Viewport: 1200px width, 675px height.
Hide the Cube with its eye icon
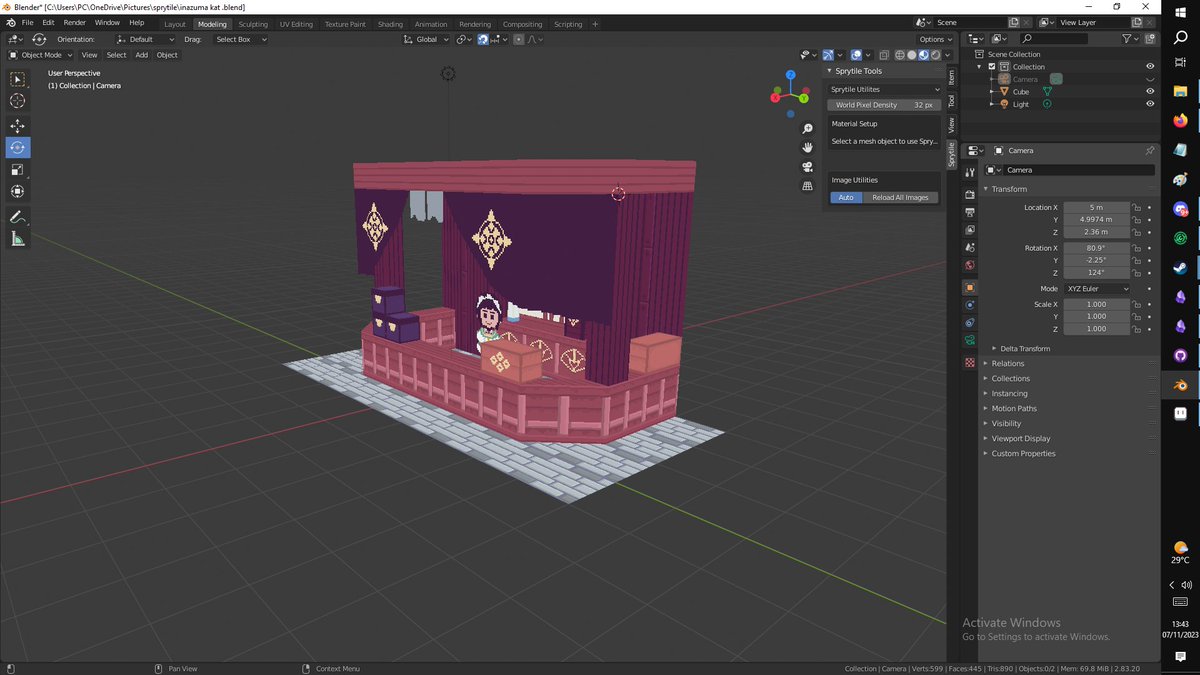pyautogui.click(x=1150, y=92)
